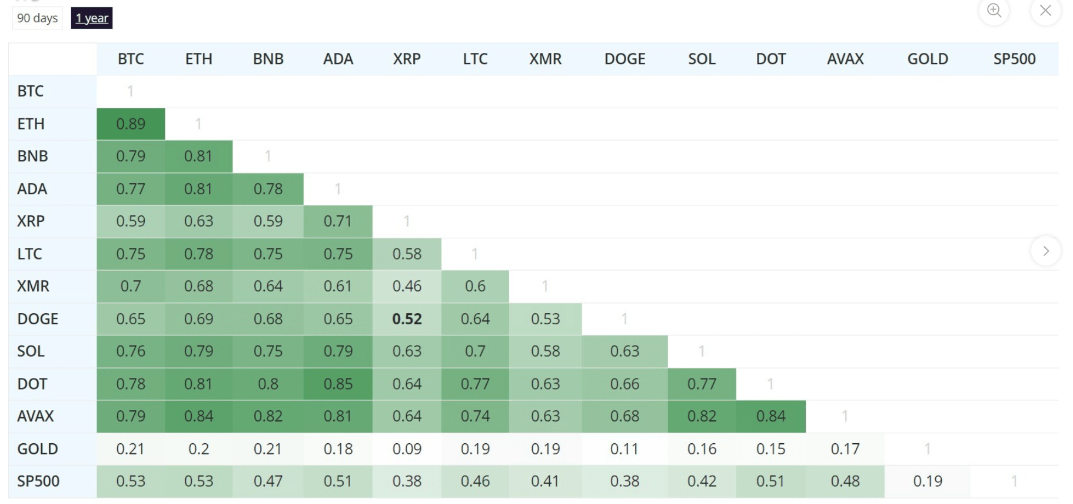The image size is (1073, 504).
Task: Click the 0.58 LTC-XRP correlation cell
Action: click(x=407, y=254)
